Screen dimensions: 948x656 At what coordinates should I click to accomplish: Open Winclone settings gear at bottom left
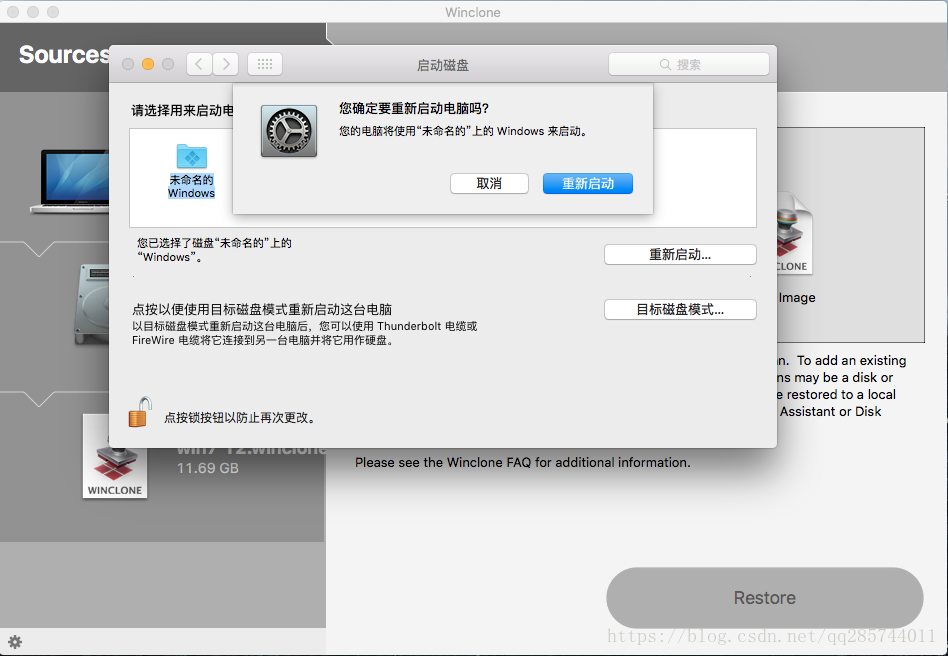(15, 641)
